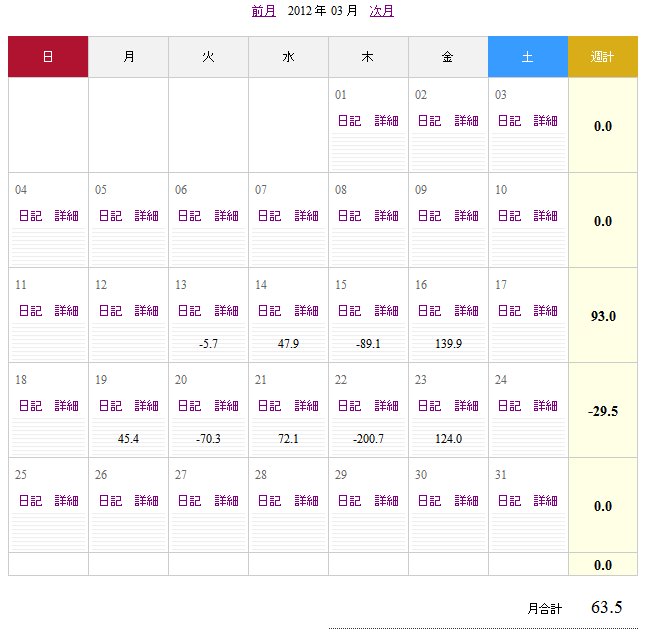This screenshot has height=634, width=646.
Task: Click the gold 週計 weekly total header
Action: (603, 57)
